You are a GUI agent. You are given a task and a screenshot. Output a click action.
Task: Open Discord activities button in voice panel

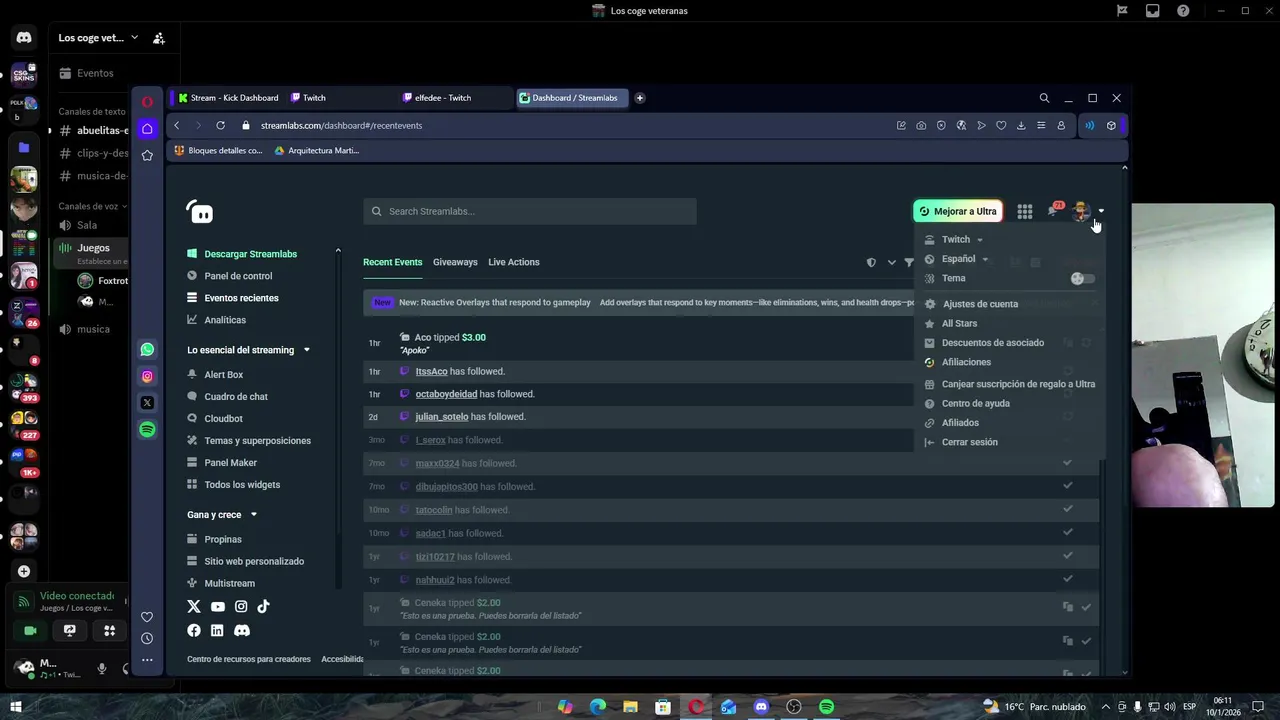click(109, 631)
